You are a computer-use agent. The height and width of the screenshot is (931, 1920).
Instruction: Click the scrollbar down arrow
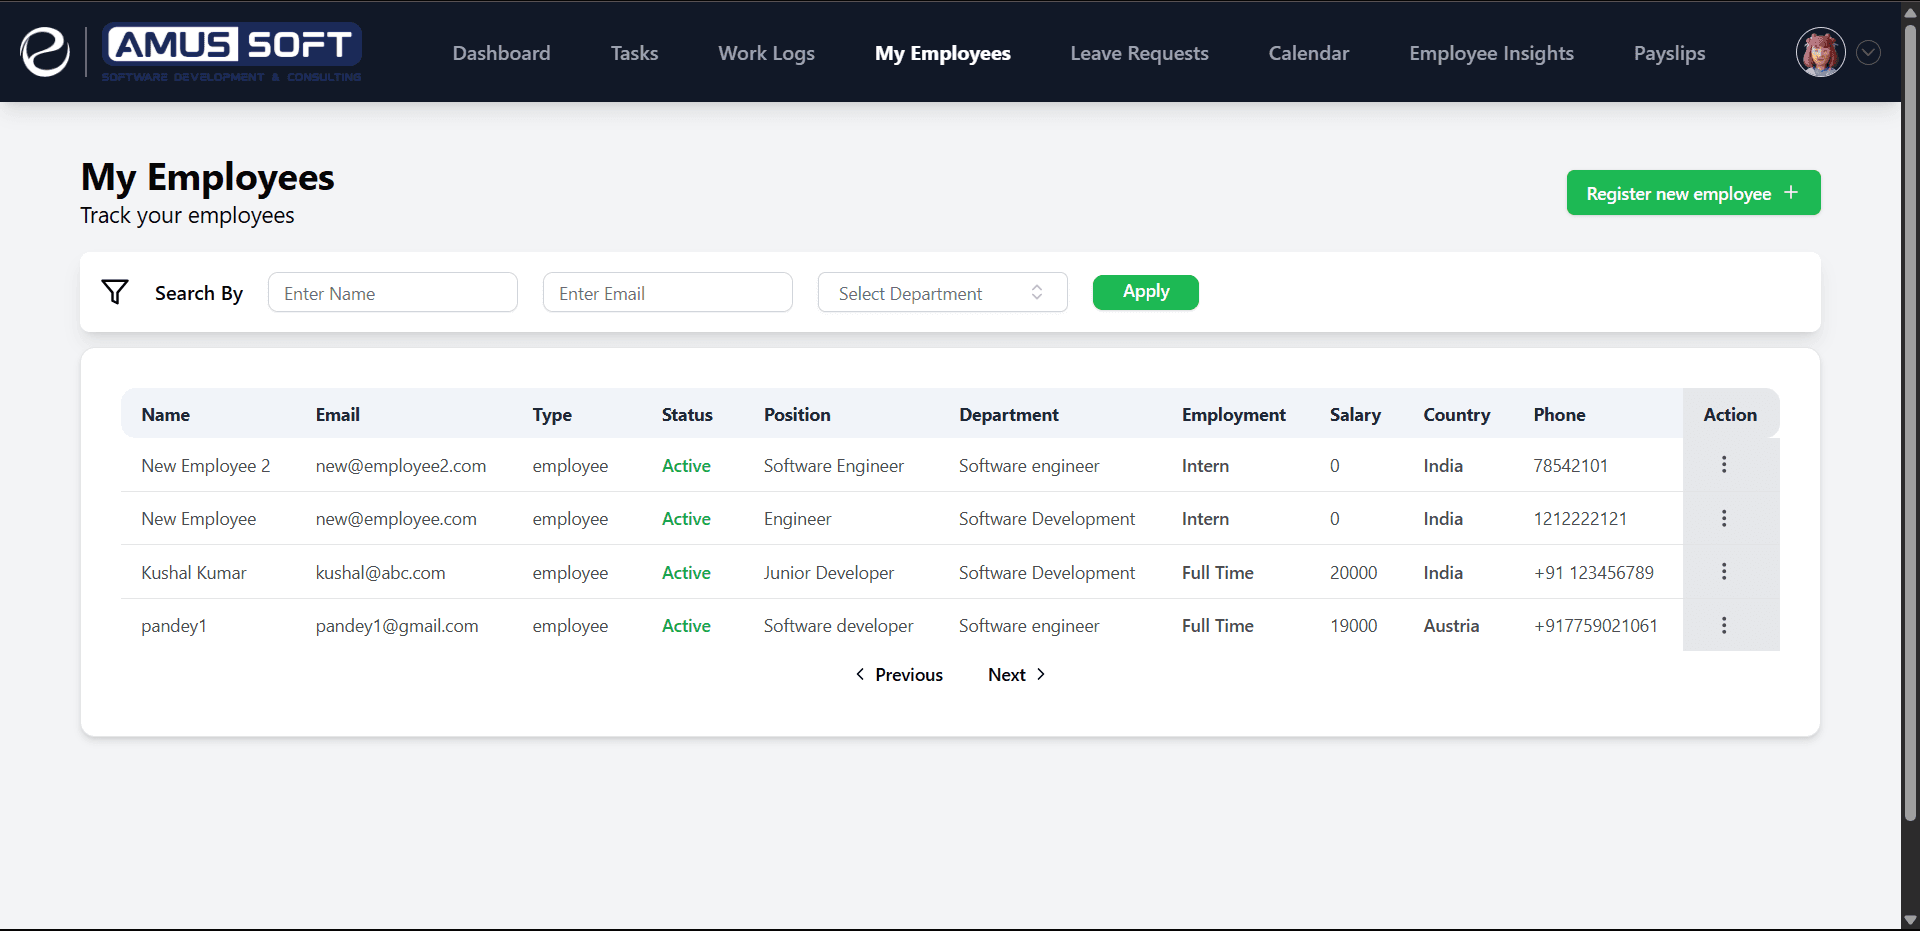coord(1910,920)
